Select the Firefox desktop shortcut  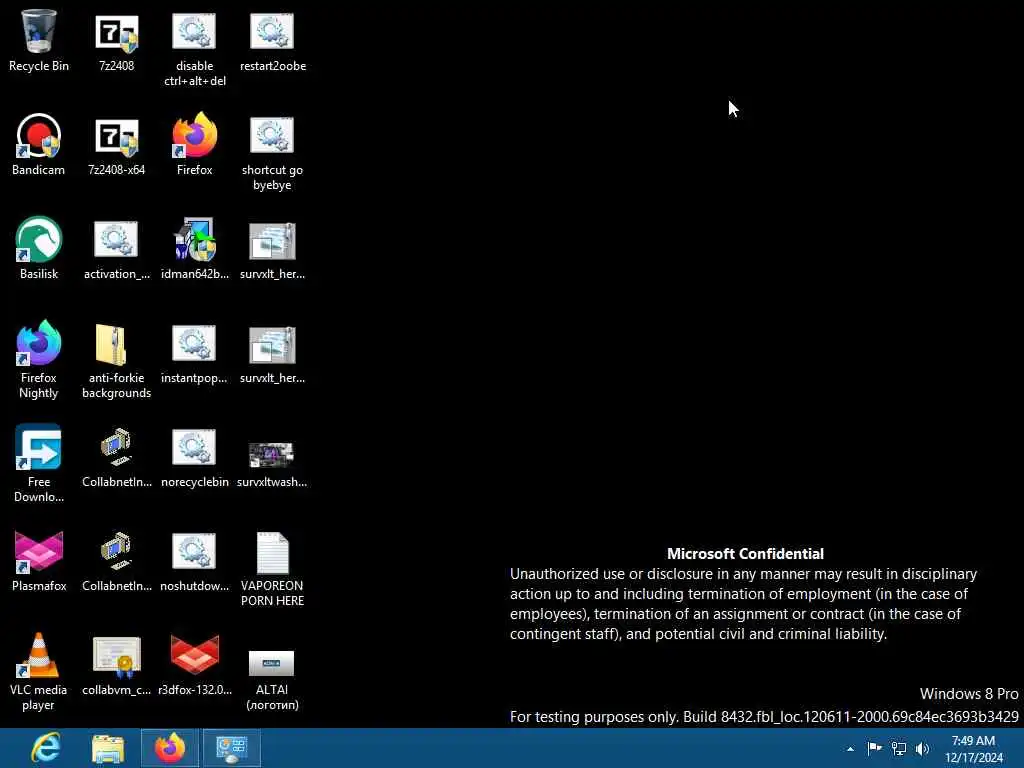click(195, 144)
